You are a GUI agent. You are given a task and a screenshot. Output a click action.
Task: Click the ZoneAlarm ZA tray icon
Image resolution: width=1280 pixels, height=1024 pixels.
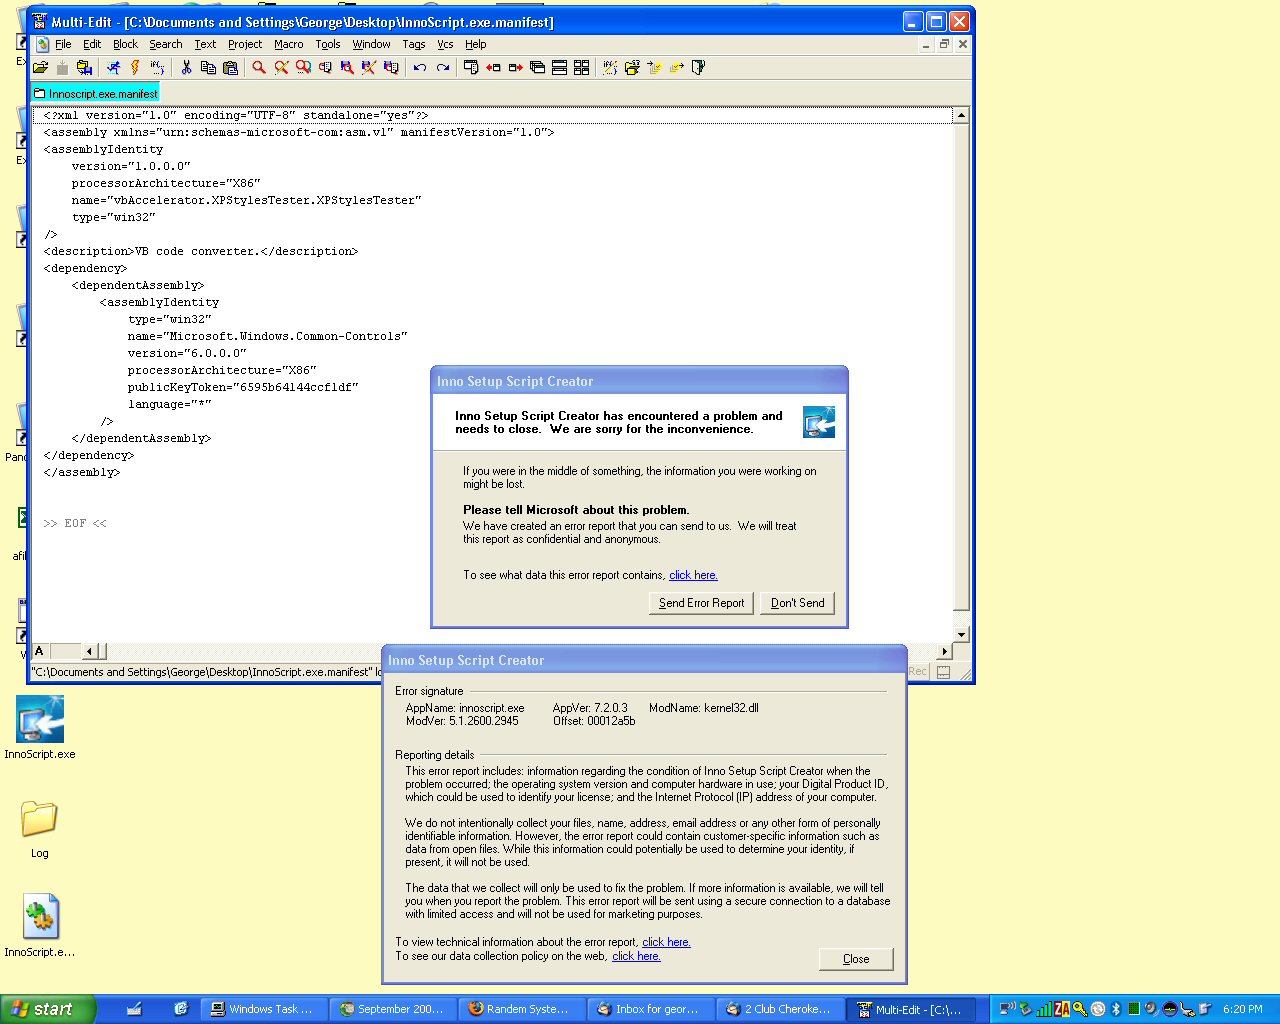tap(1062, 1009)
